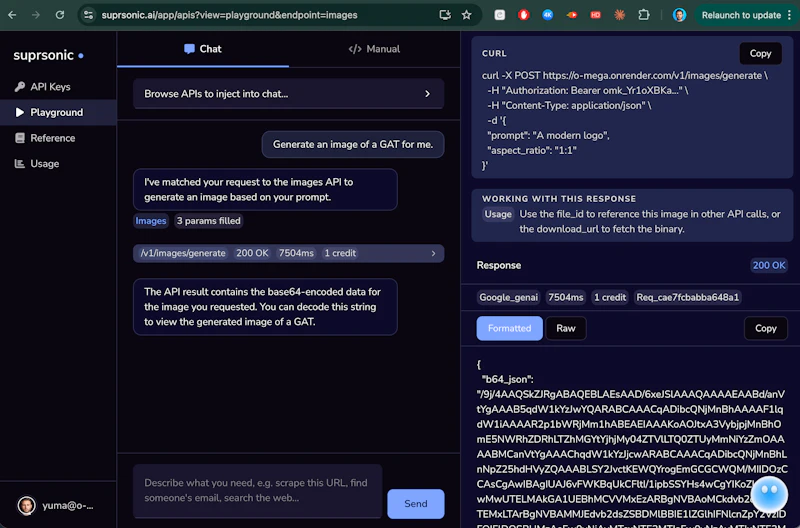Switch to the Manual tab

pos(374,49)
